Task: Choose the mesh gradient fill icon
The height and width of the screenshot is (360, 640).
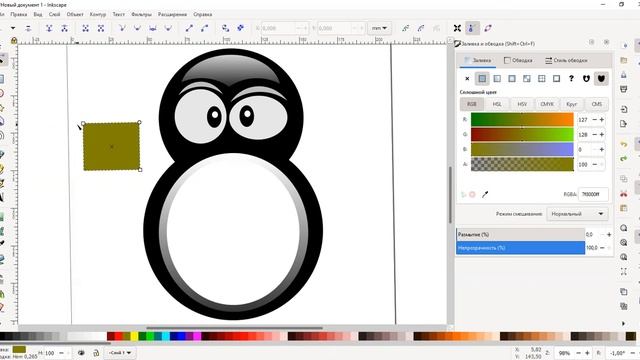Action: click(x=527, y=78)
